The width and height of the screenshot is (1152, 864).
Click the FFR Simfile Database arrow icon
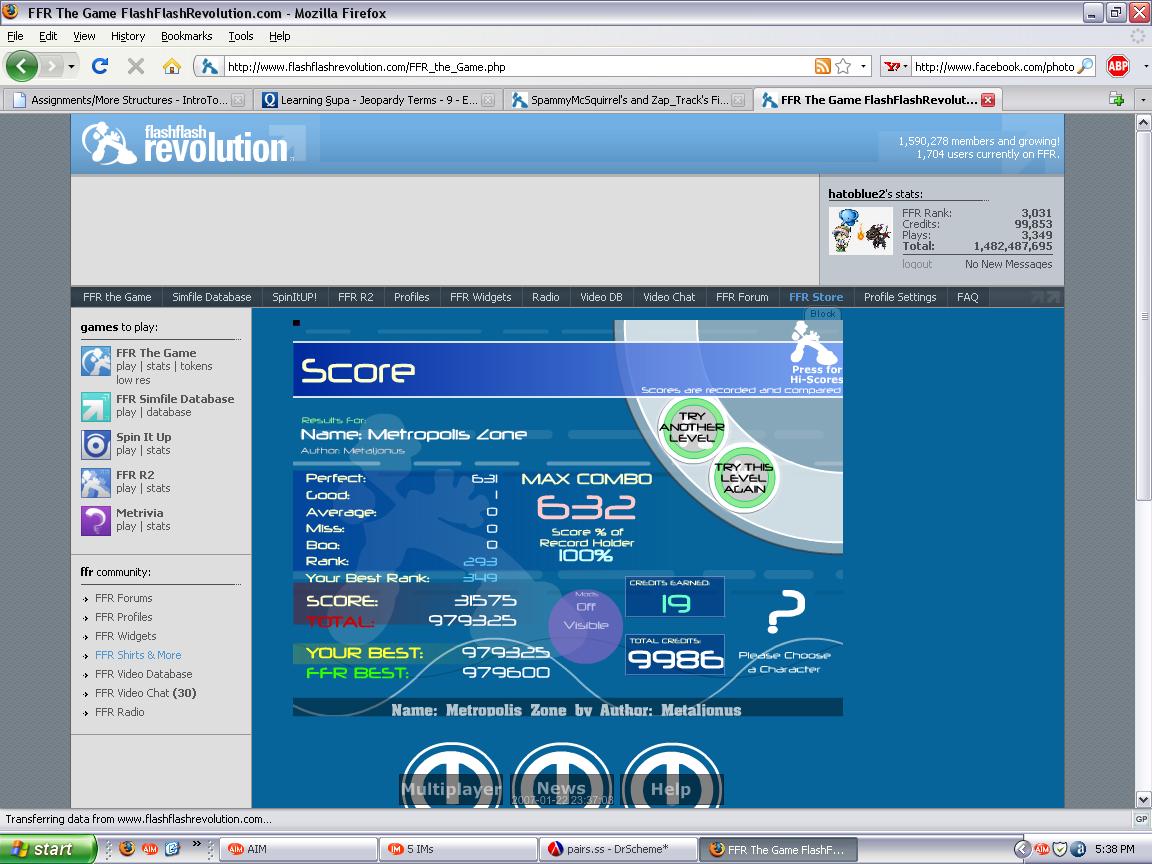(96, 406)
